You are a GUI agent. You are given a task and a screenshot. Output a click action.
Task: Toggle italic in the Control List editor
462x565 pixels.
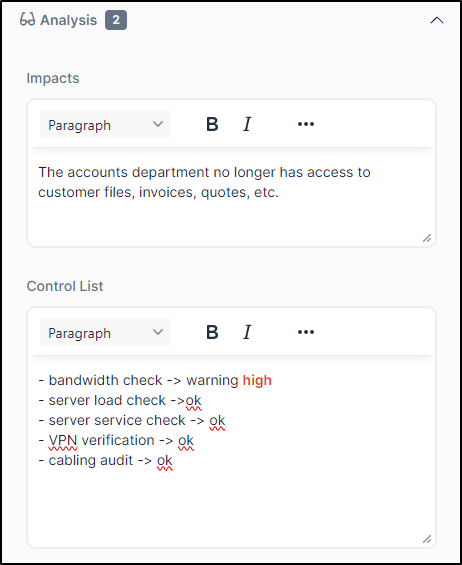tap(247, 332)
